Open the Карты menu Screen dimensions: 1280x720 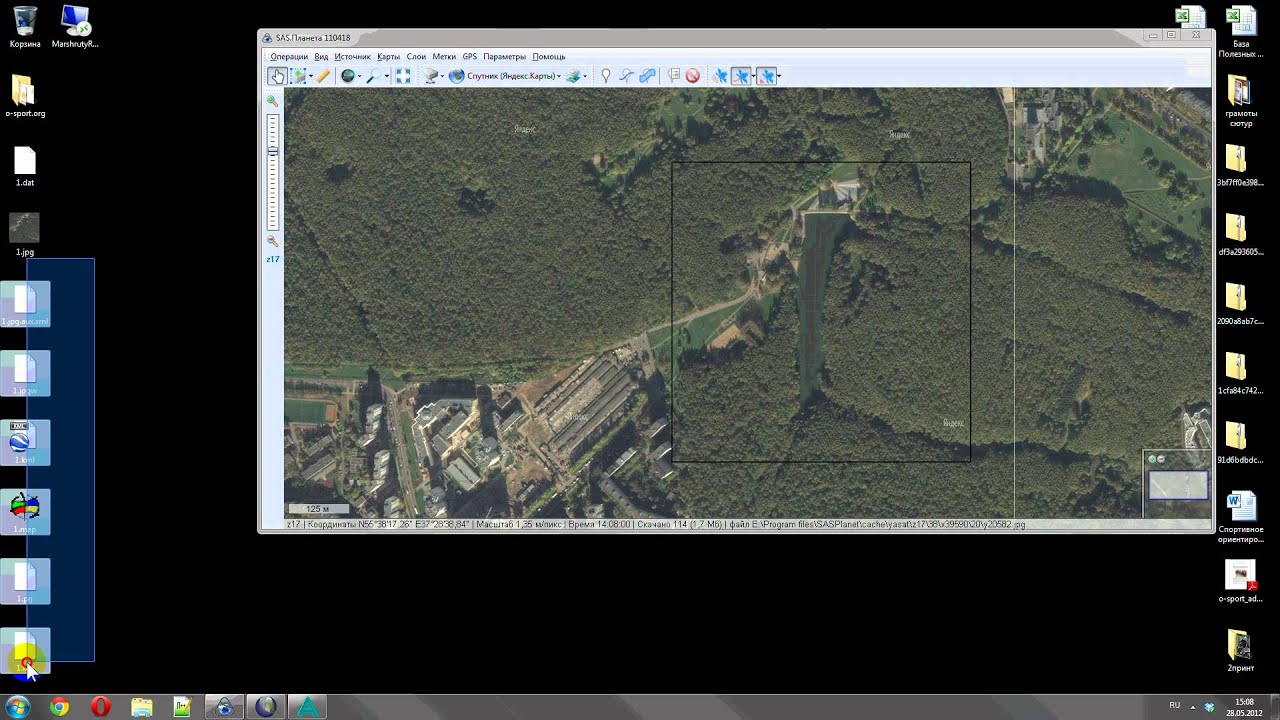click(388, 57)
